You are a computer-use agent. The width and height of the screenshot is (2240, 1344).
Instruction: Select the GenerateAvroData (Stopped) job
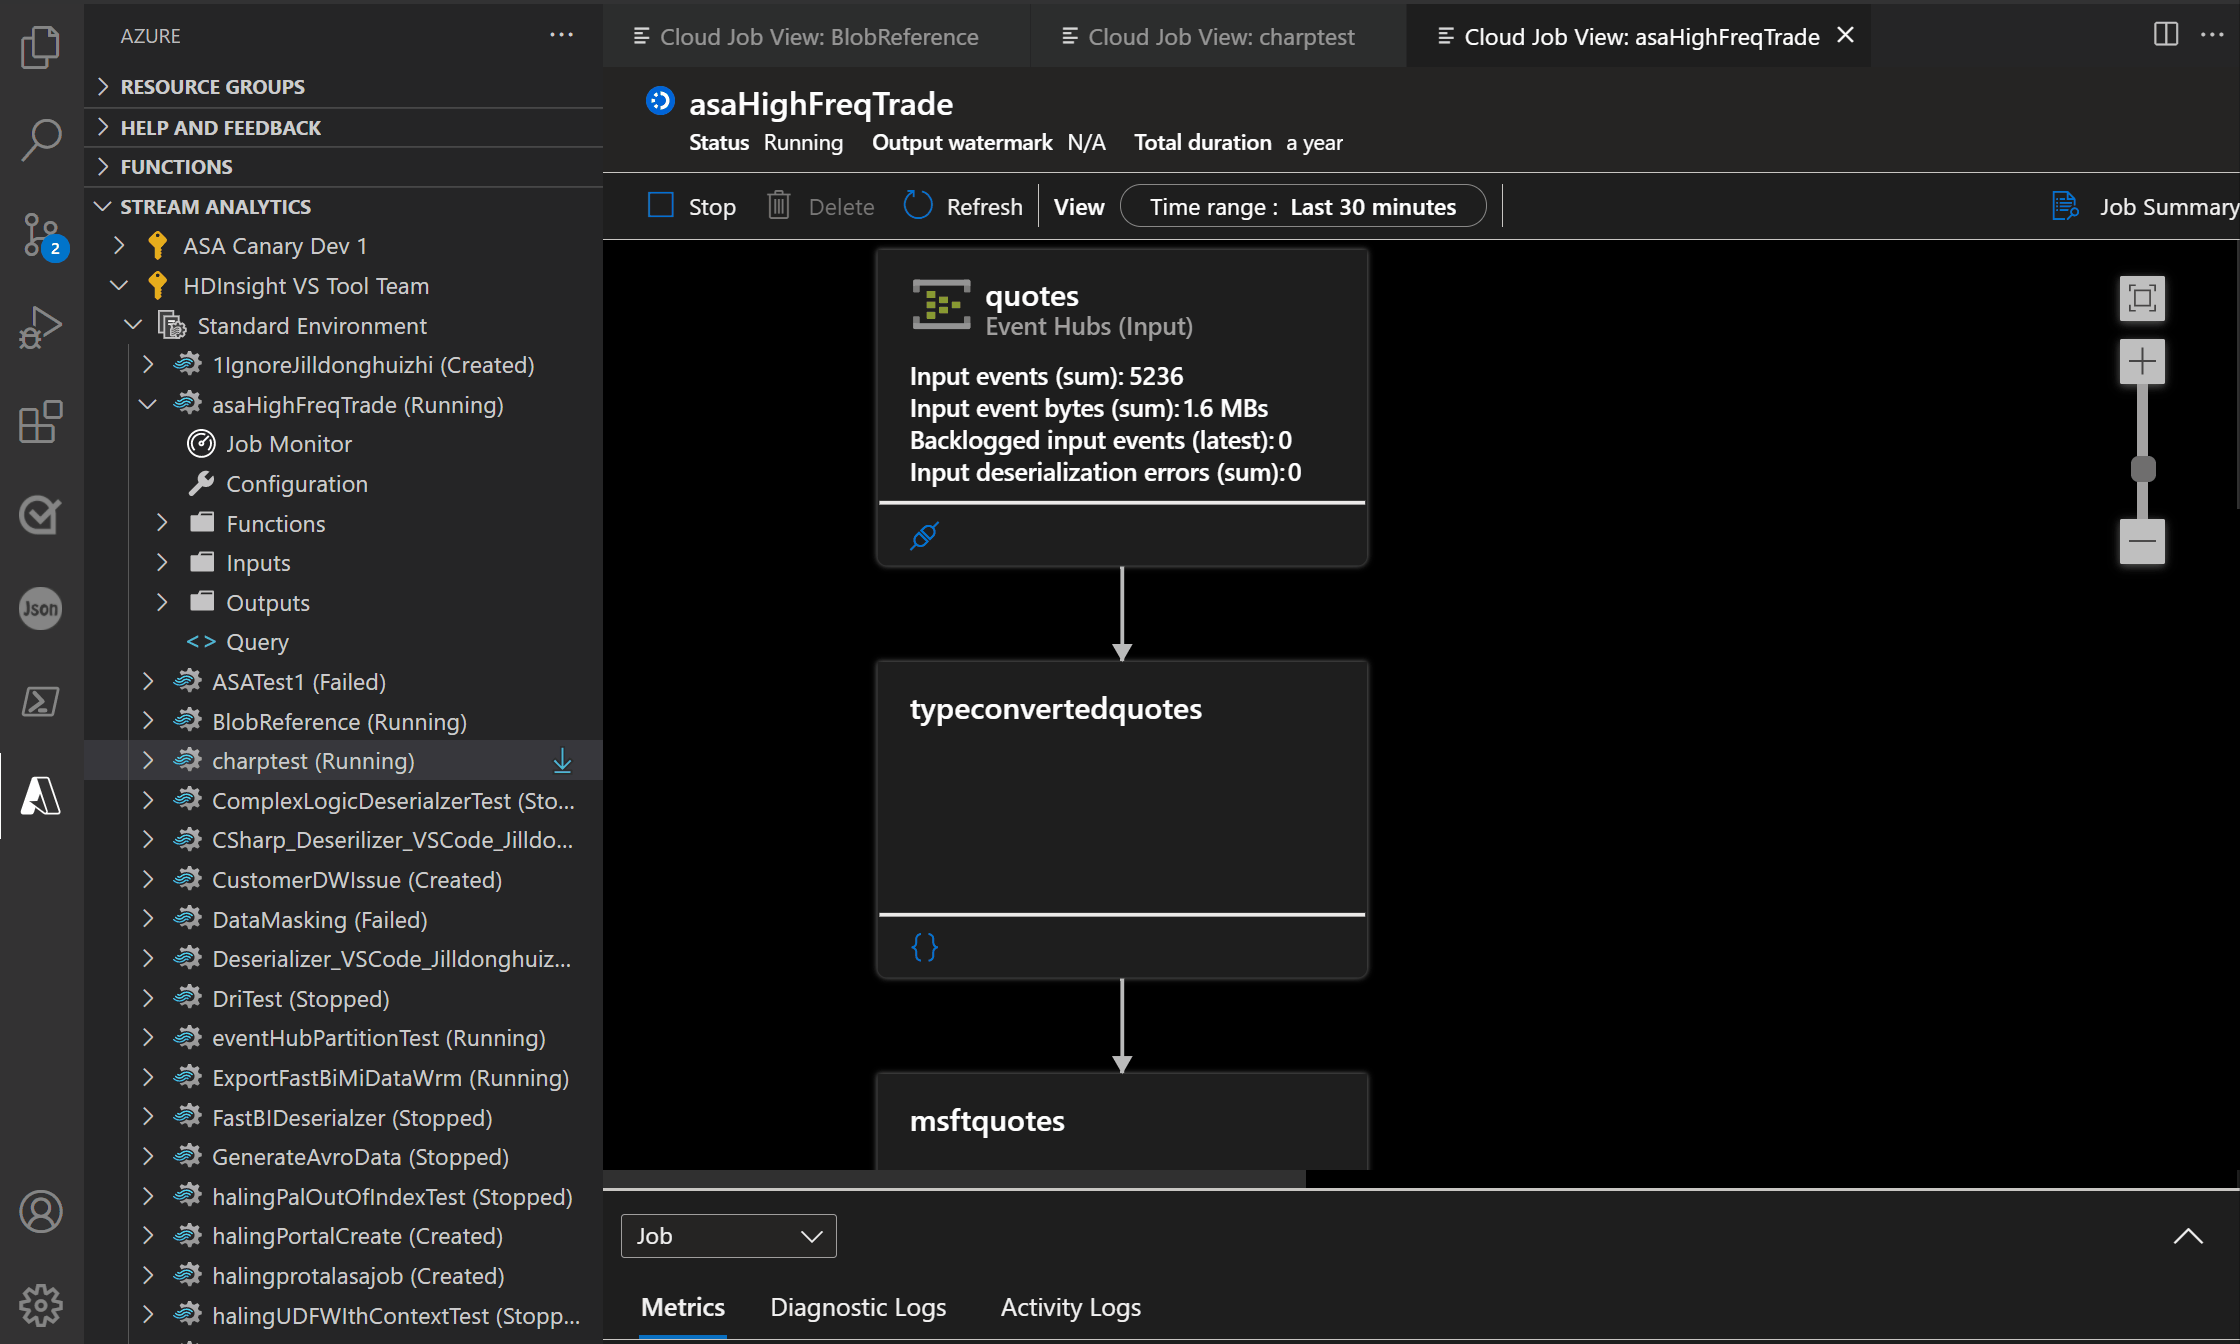[360, 1156]
